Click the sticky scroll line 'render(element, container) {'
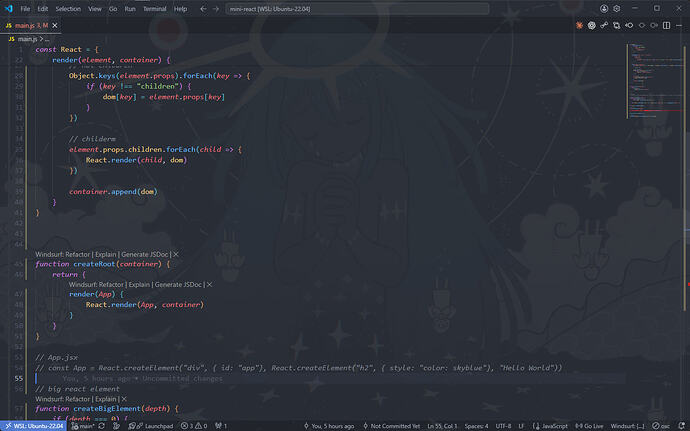 [111, 60]
